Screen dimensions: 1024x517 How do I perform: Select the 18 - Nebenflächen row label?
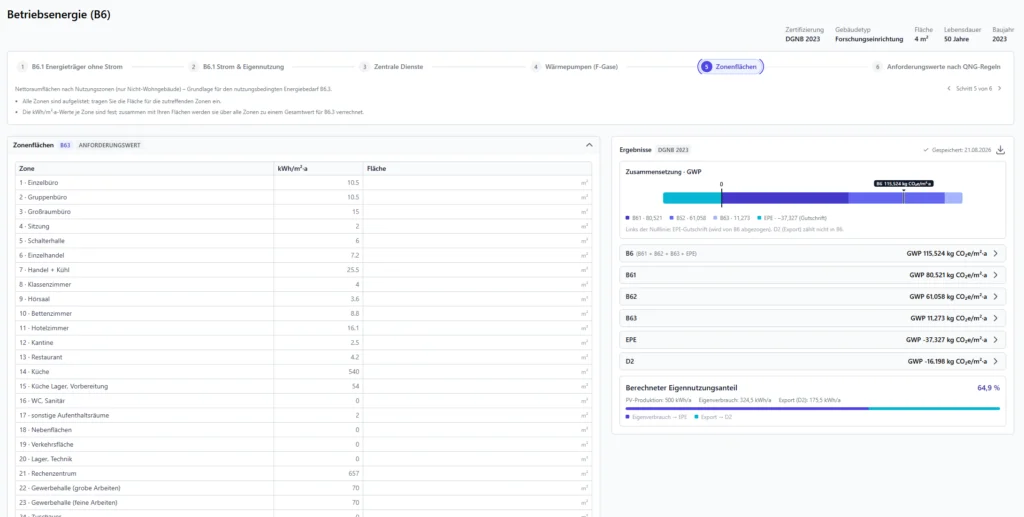click(45, 430)
